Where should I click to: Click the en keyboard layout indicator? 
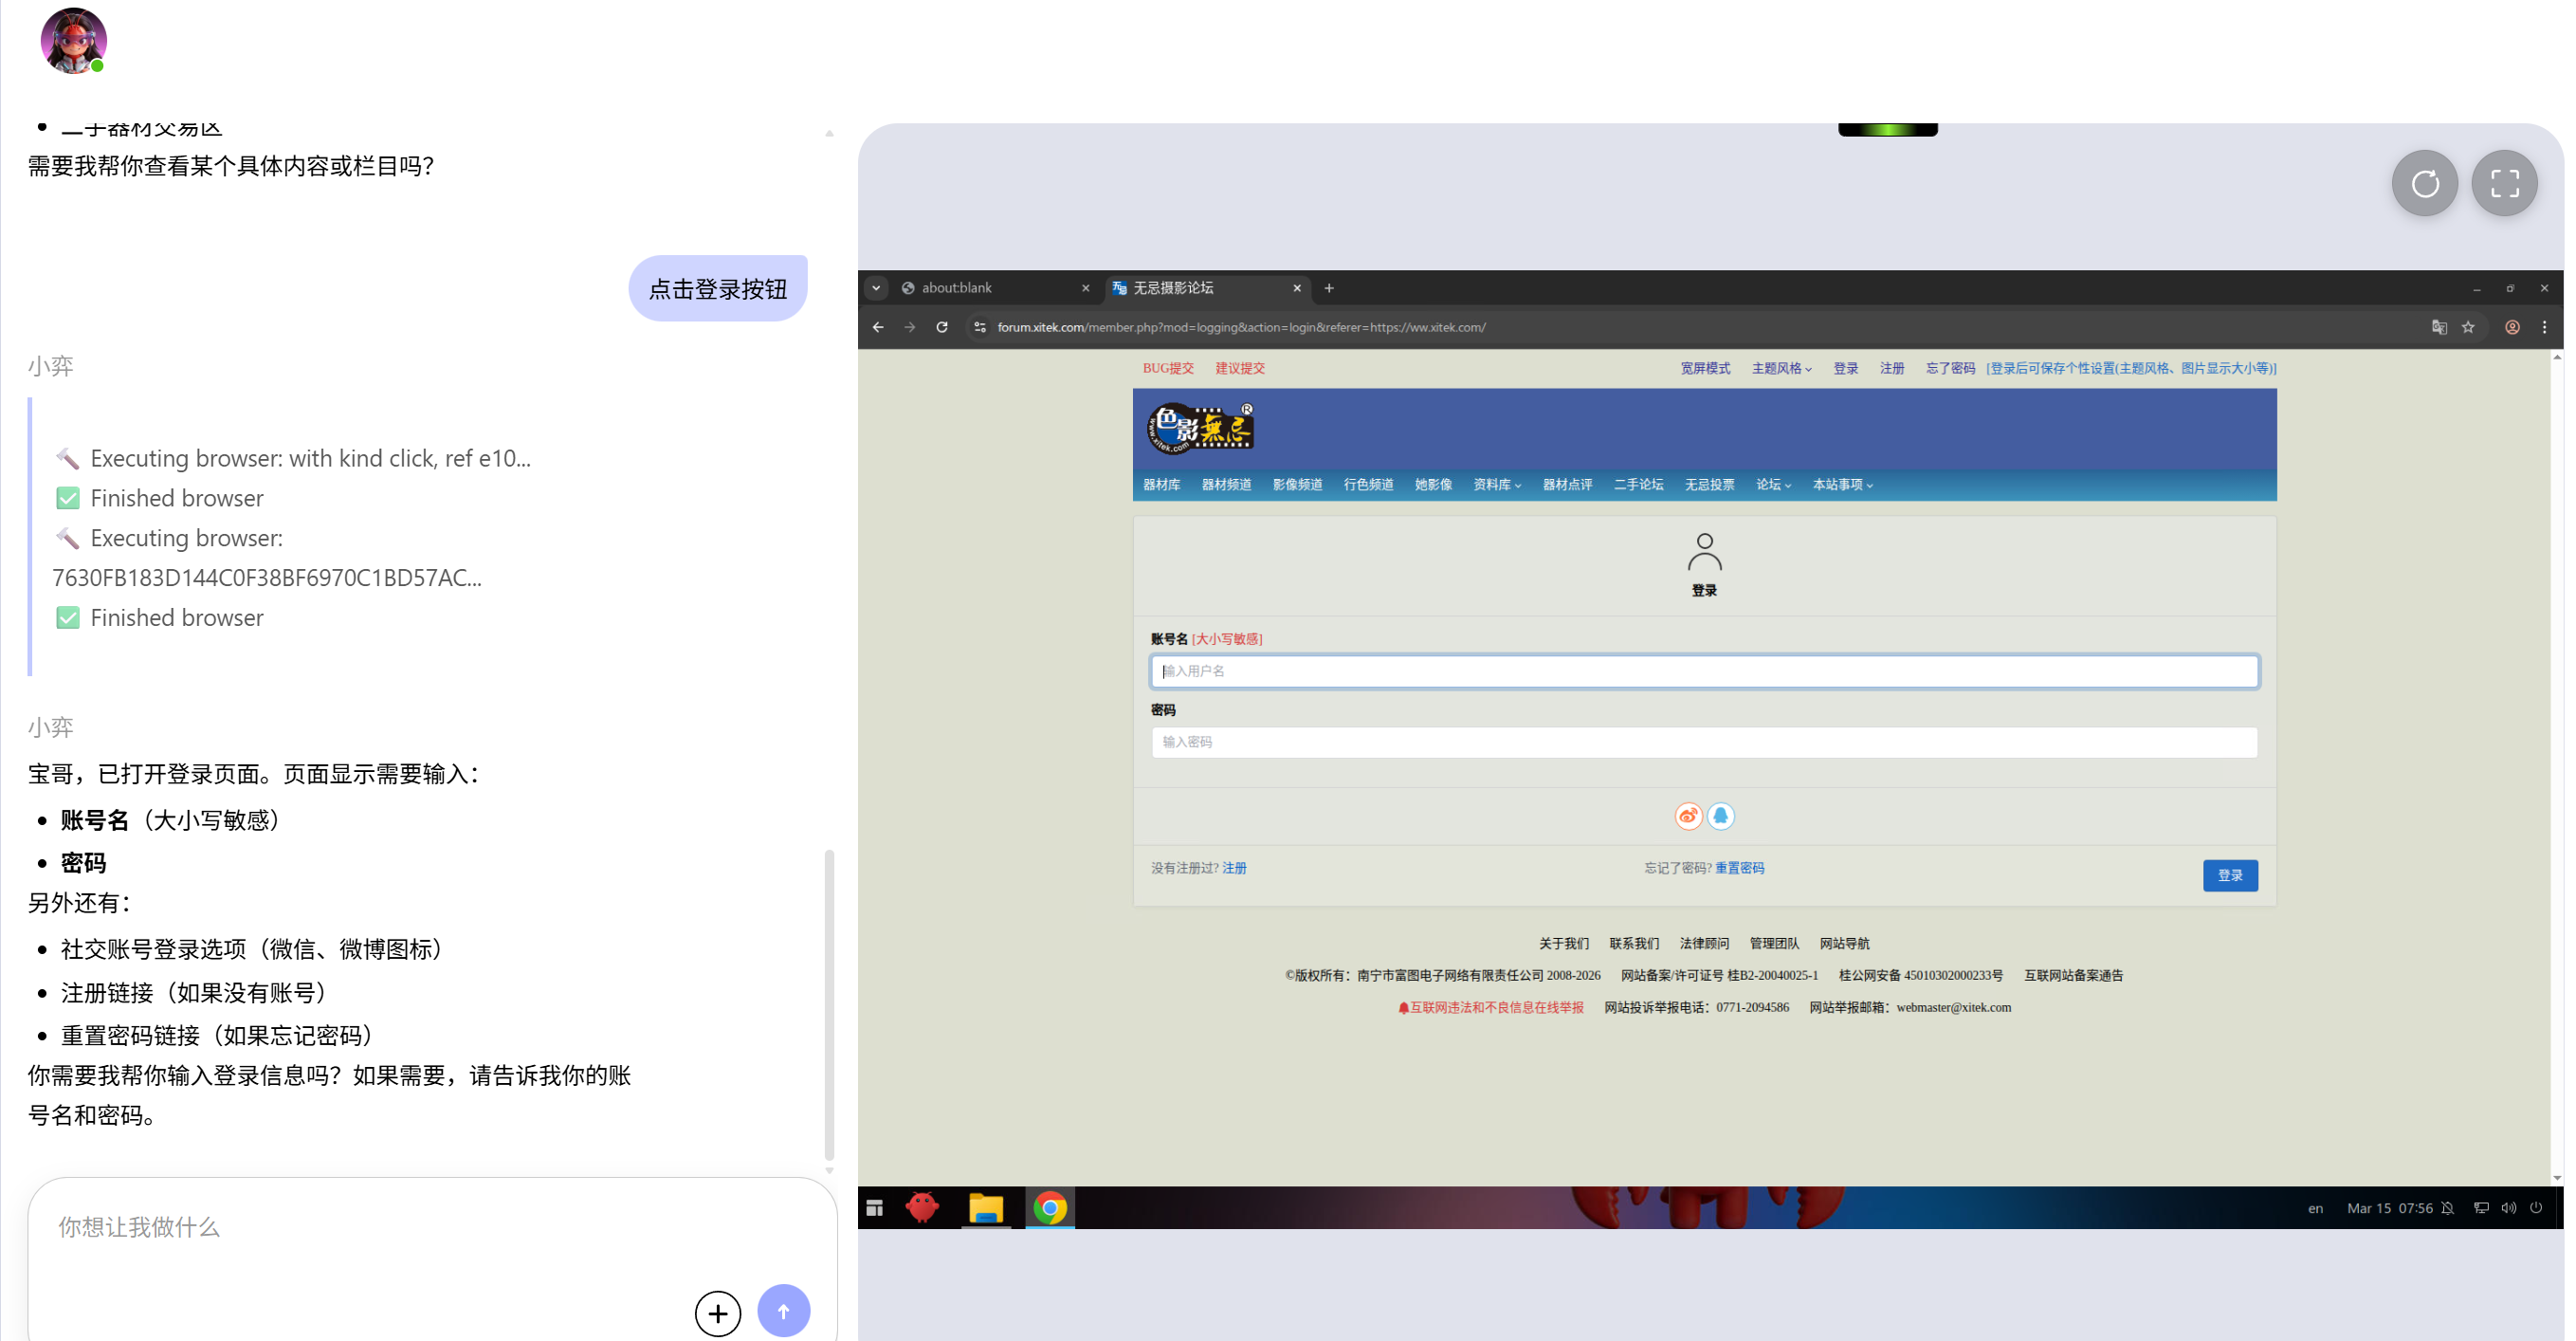tap(2315, 1209)
